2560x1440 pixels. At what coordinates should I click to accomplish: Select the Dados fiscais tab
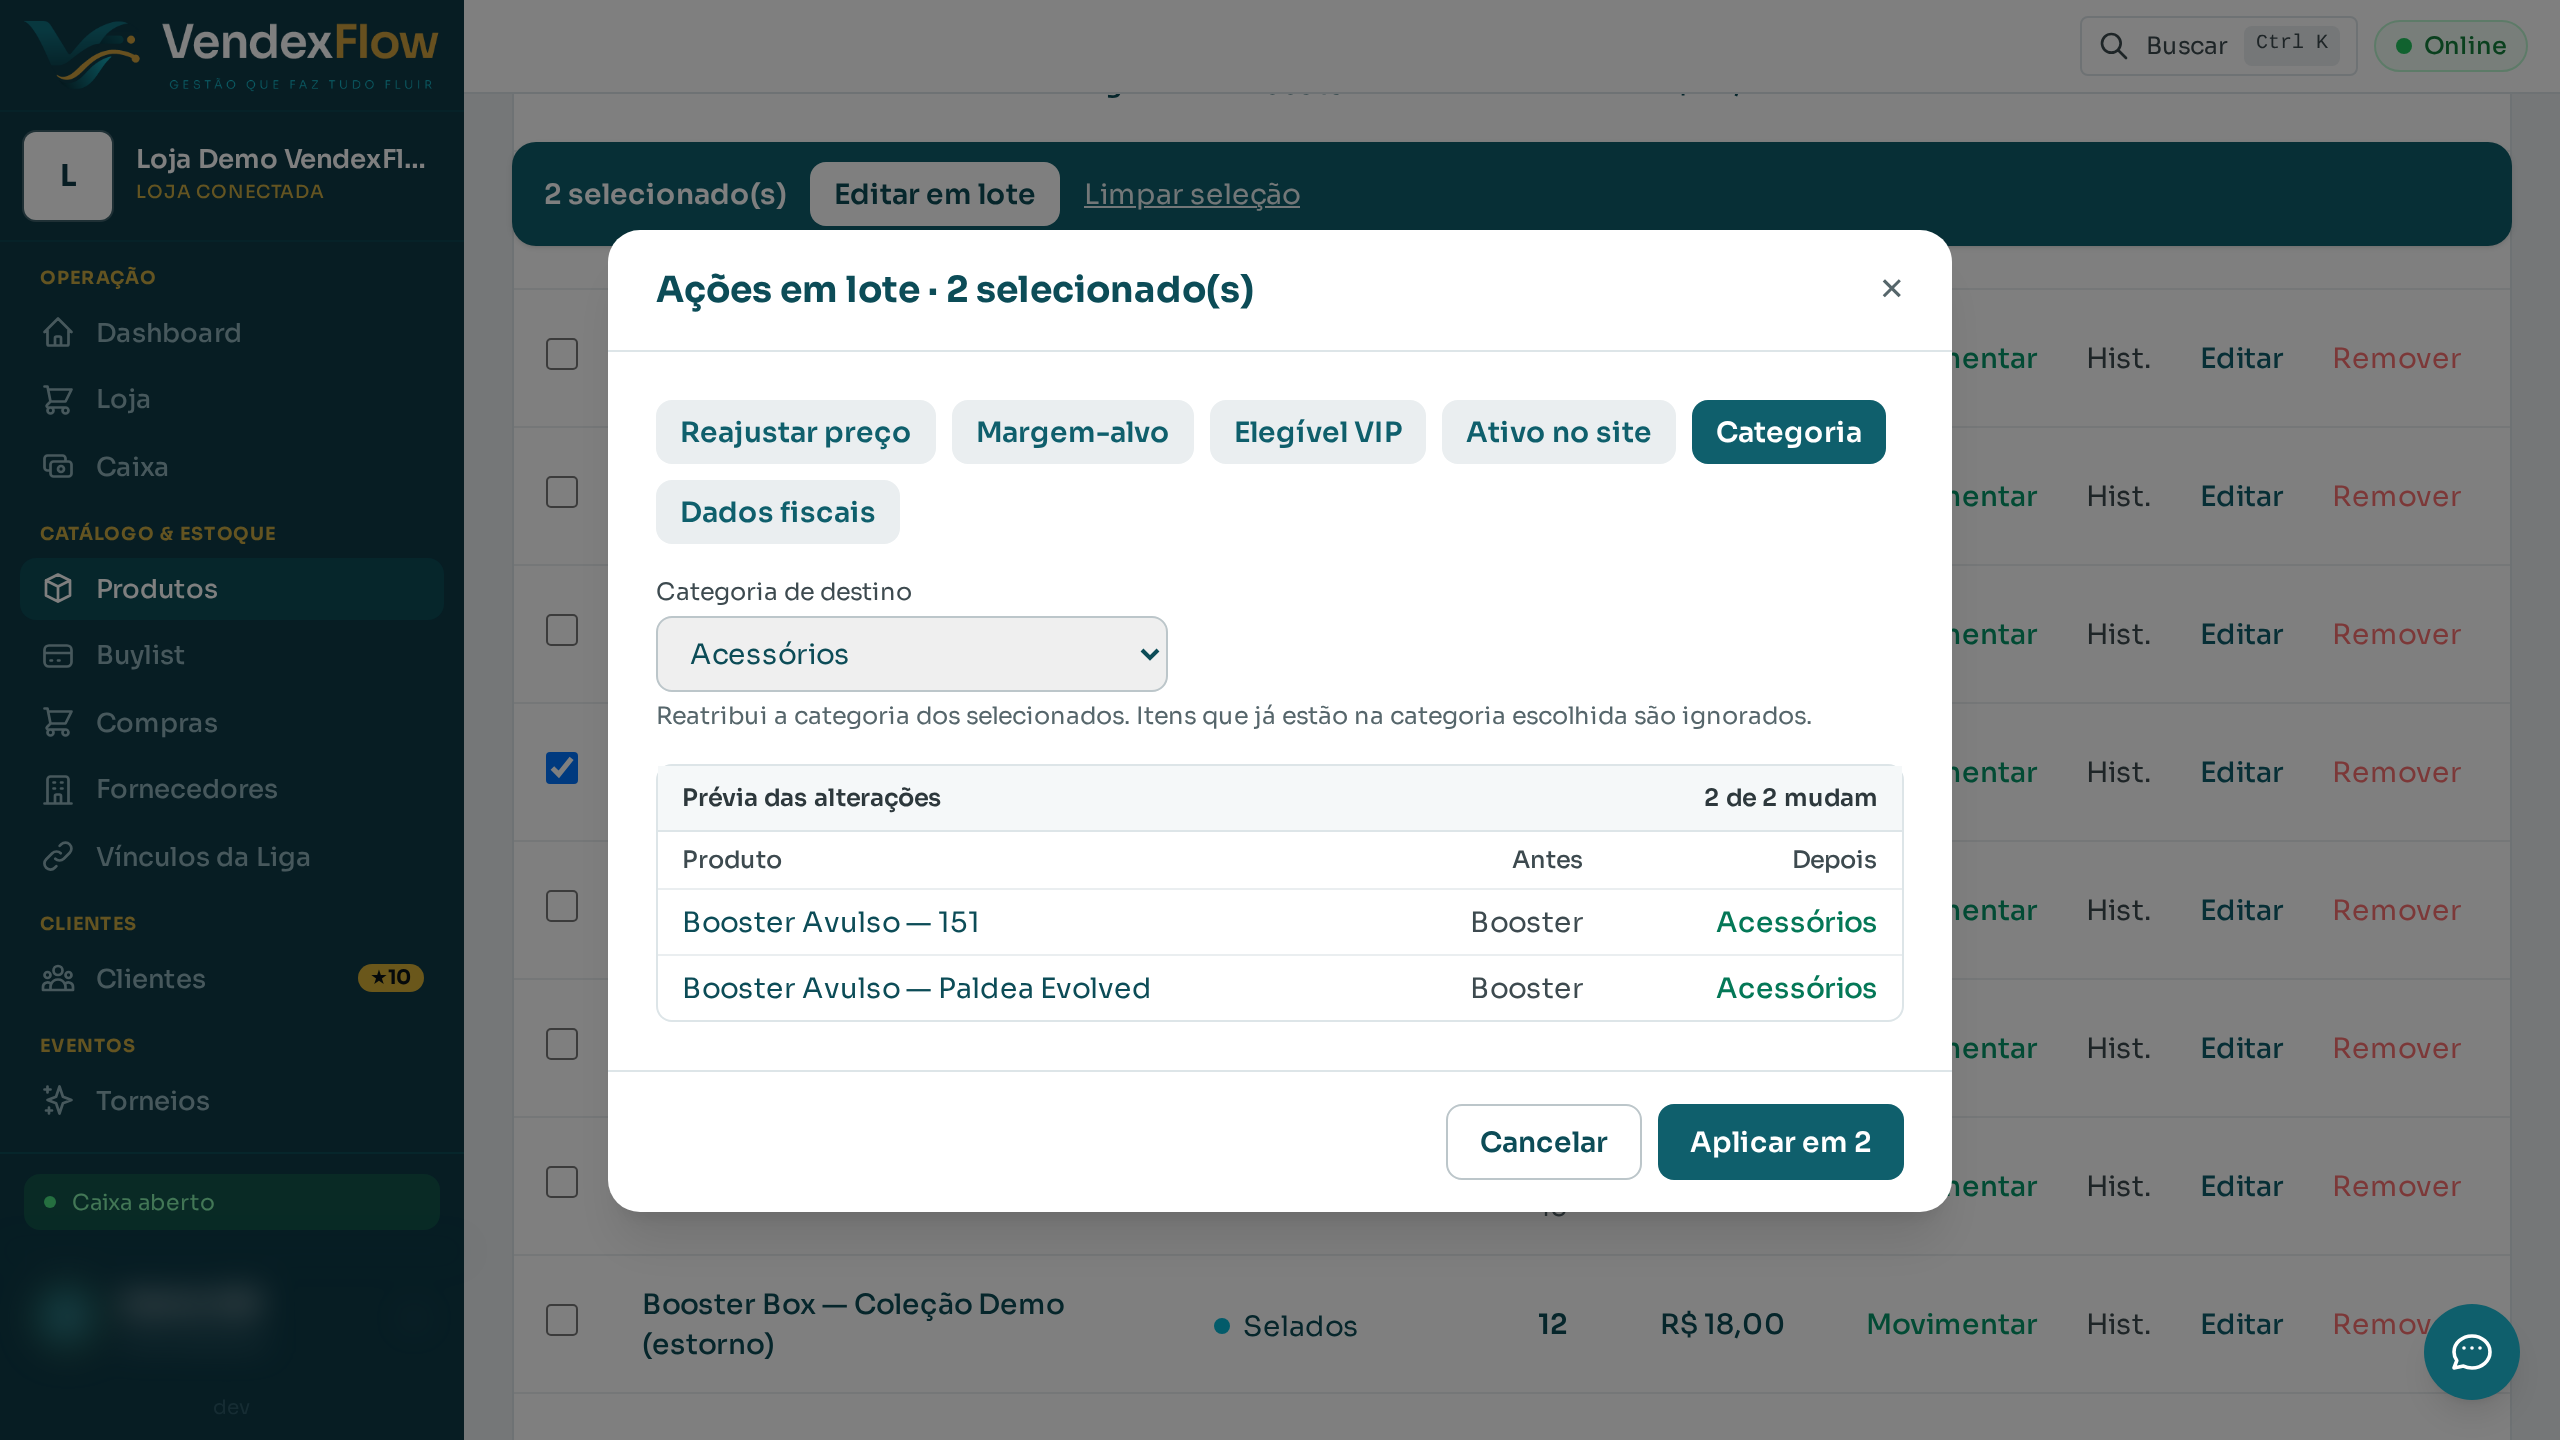point(778,512)
